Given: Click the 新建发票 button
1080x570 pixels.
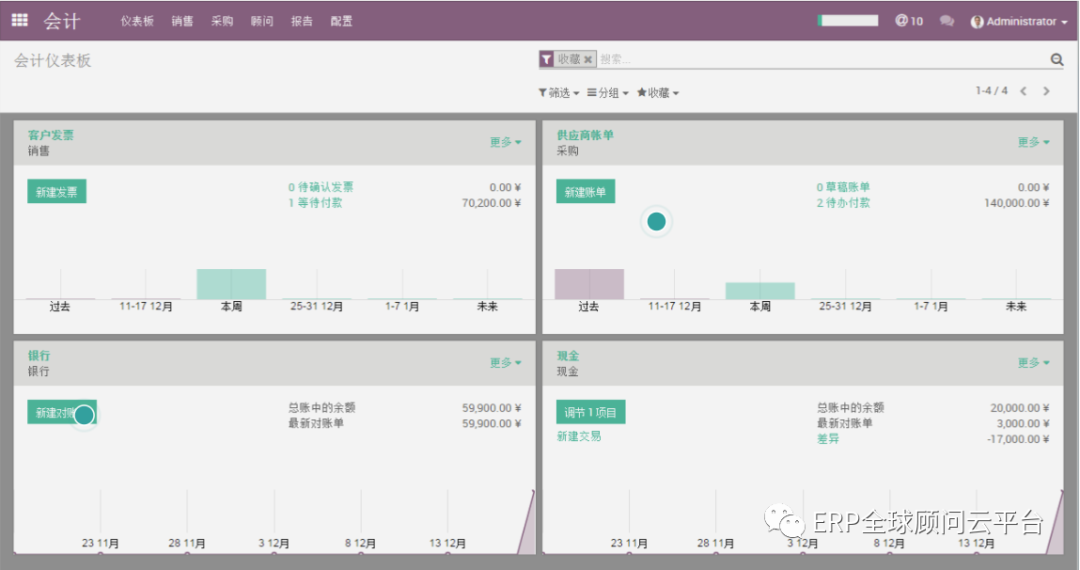Looking at the screenshot, I should 57,192.
